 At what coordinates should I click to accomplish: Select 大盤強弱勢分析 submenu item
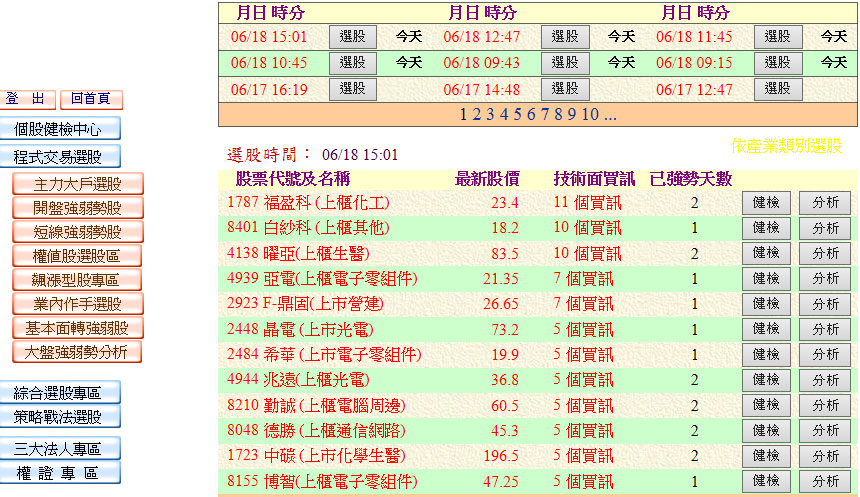click(x=77, y=352)
